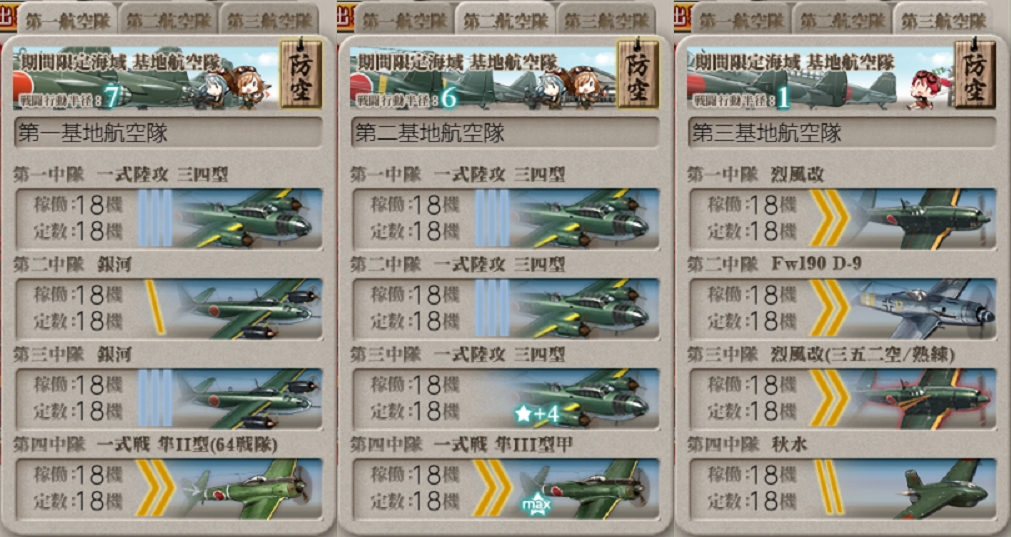Click the blue proficiency bars on 第三中隊 銀河
1011x537 pixels.
pyautogui.click(x=155, y=398)
